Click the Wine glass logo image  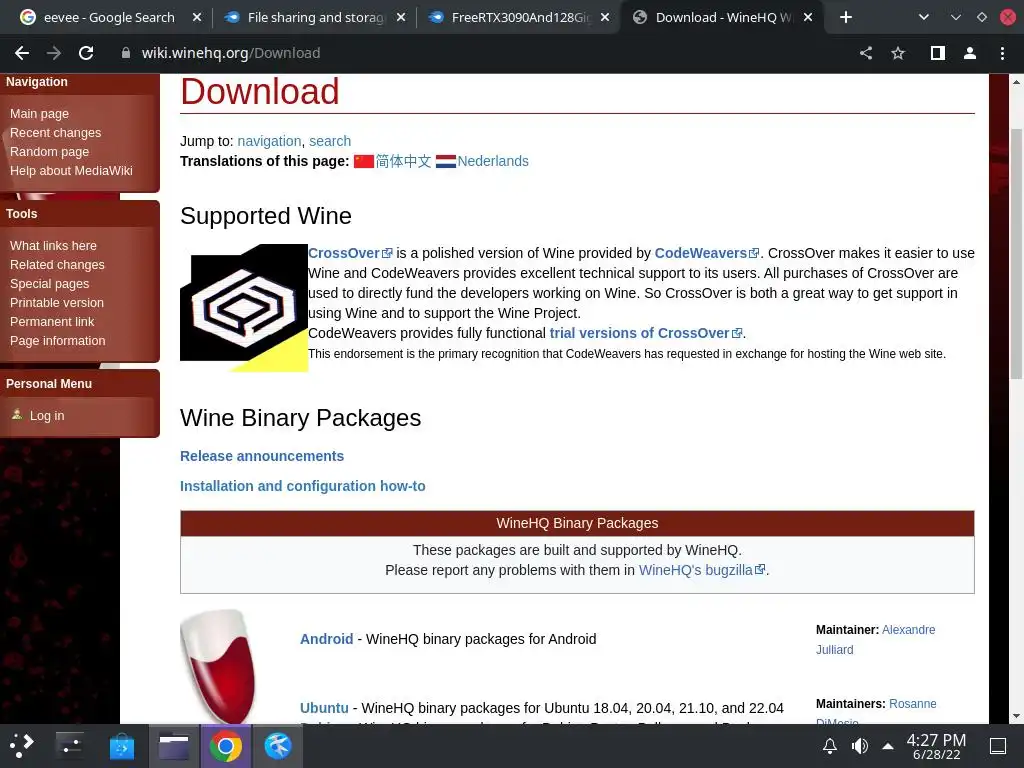click(x=219, y=666)
